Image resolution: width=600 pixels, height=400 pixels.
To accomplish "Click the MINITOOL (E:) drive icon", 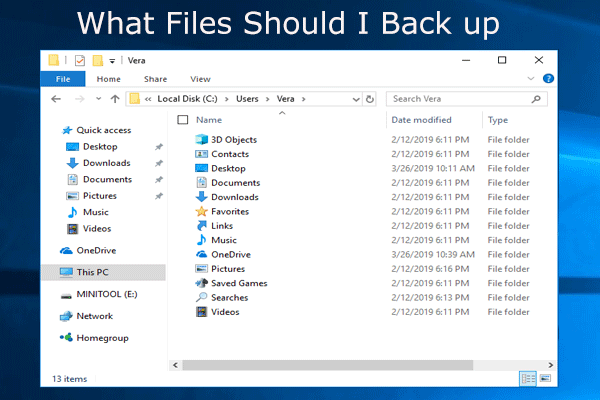I will 66,296.
